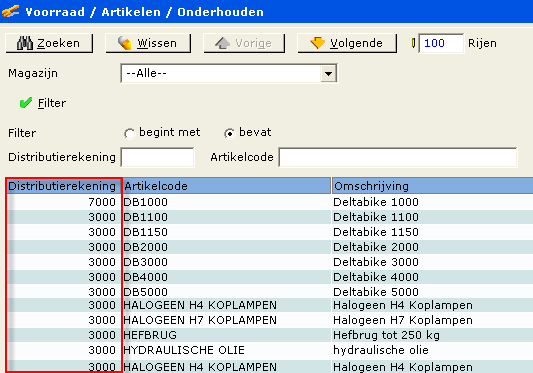Click the application icon in title bar
Viewport: 533px width, 373px height.
point(11,11)
